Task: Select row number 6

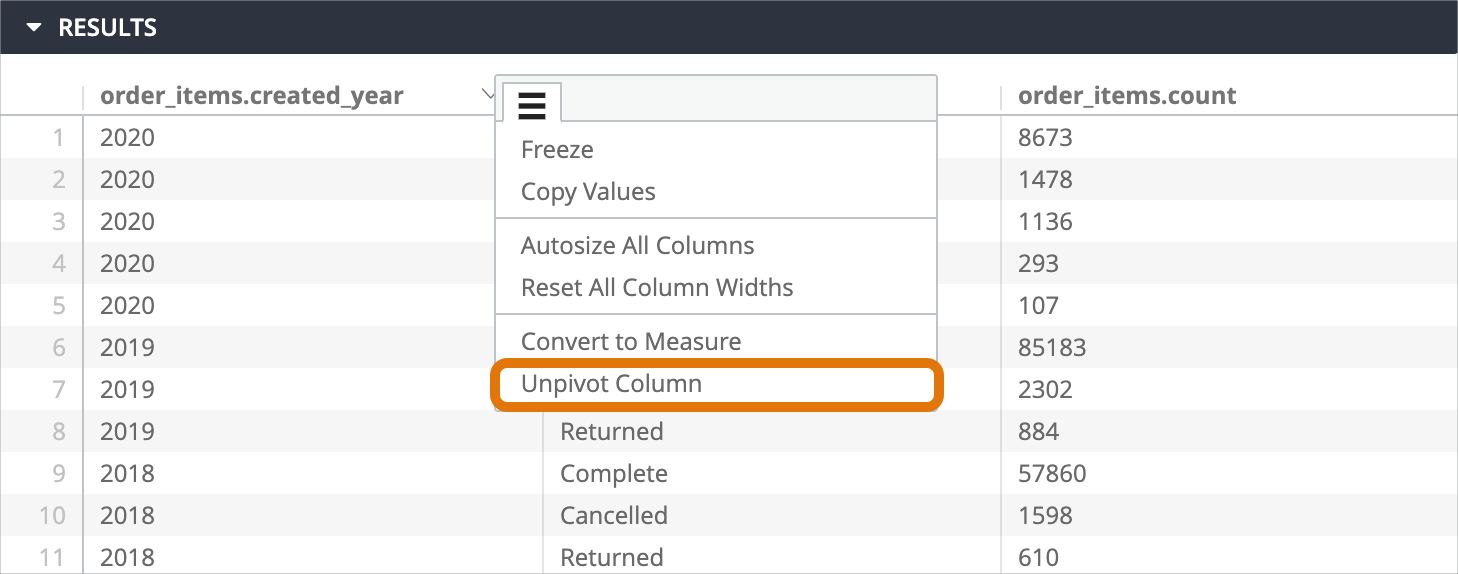Action: pos(58,348)
